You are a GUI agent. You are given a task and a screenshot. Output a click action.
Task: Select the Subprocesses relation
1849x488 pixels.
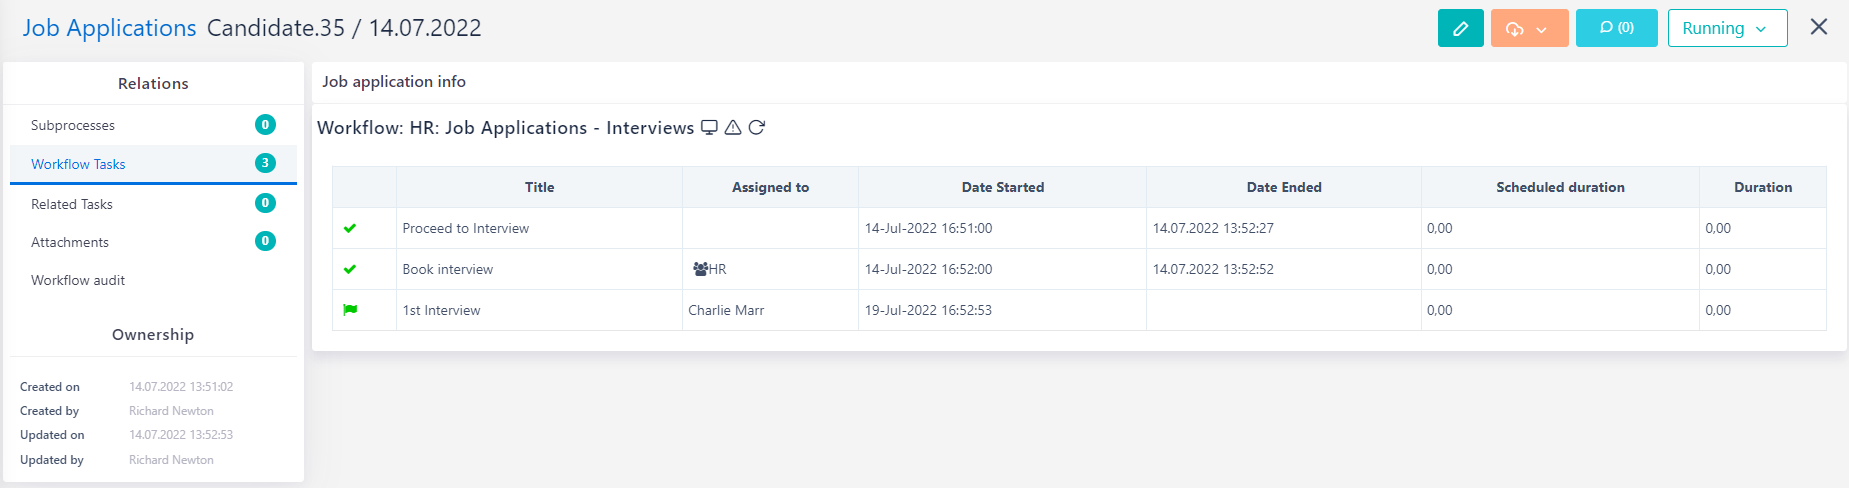click(x=73, y=125)
